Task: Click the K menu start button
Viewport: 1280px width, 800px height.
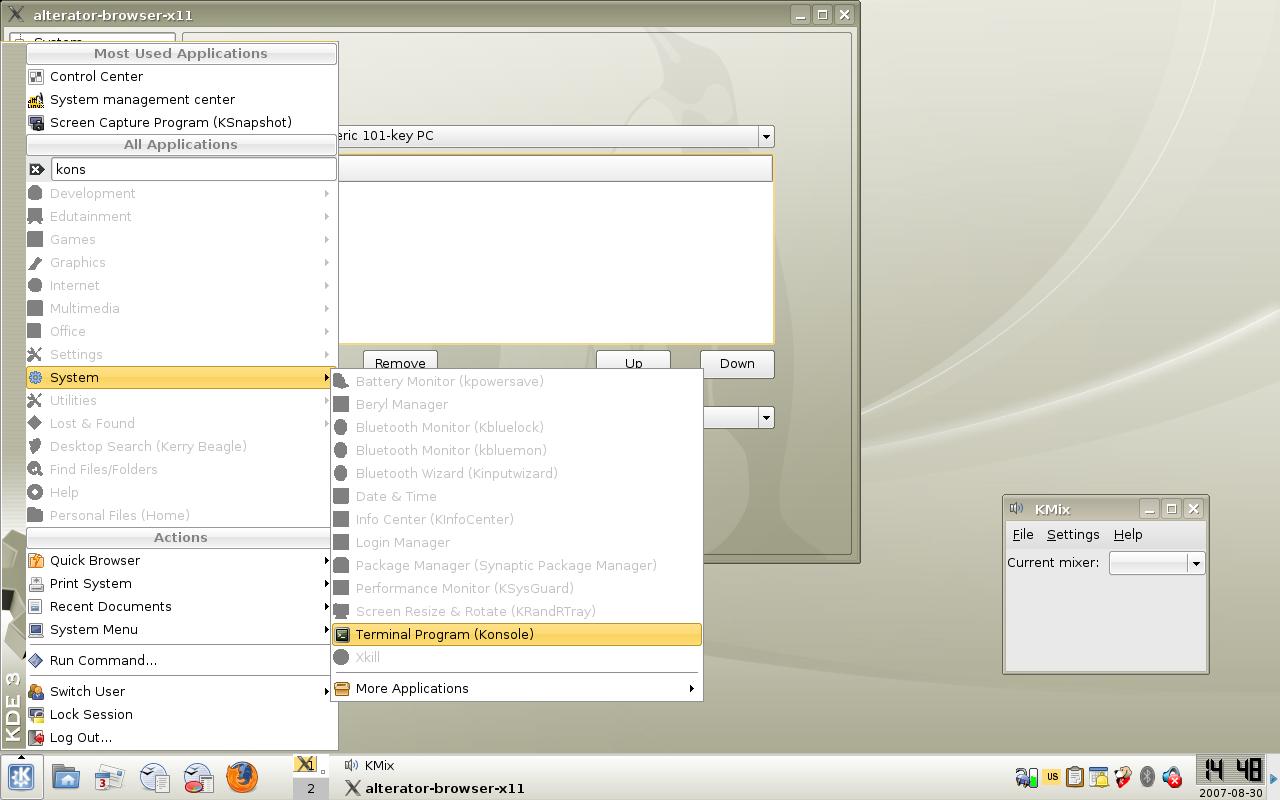Action: click(x=21, y=777)
